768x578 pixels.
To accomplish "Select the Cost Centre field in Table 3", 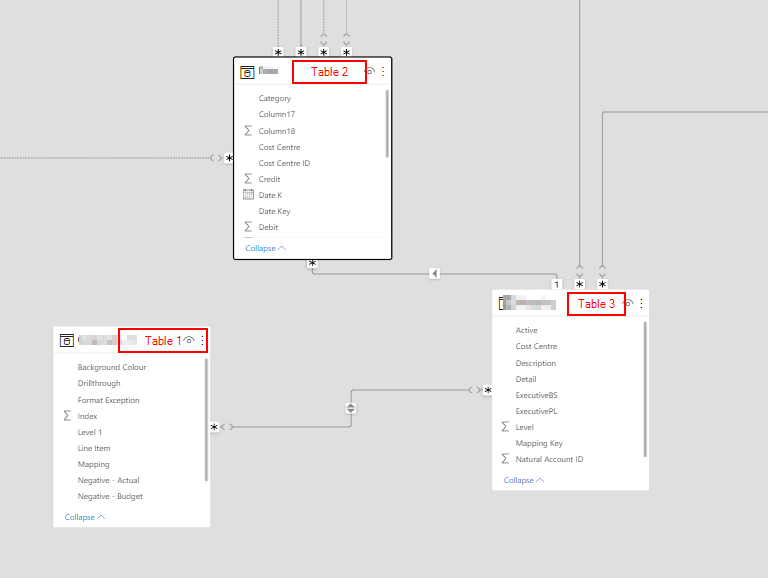I will point(536,346).
